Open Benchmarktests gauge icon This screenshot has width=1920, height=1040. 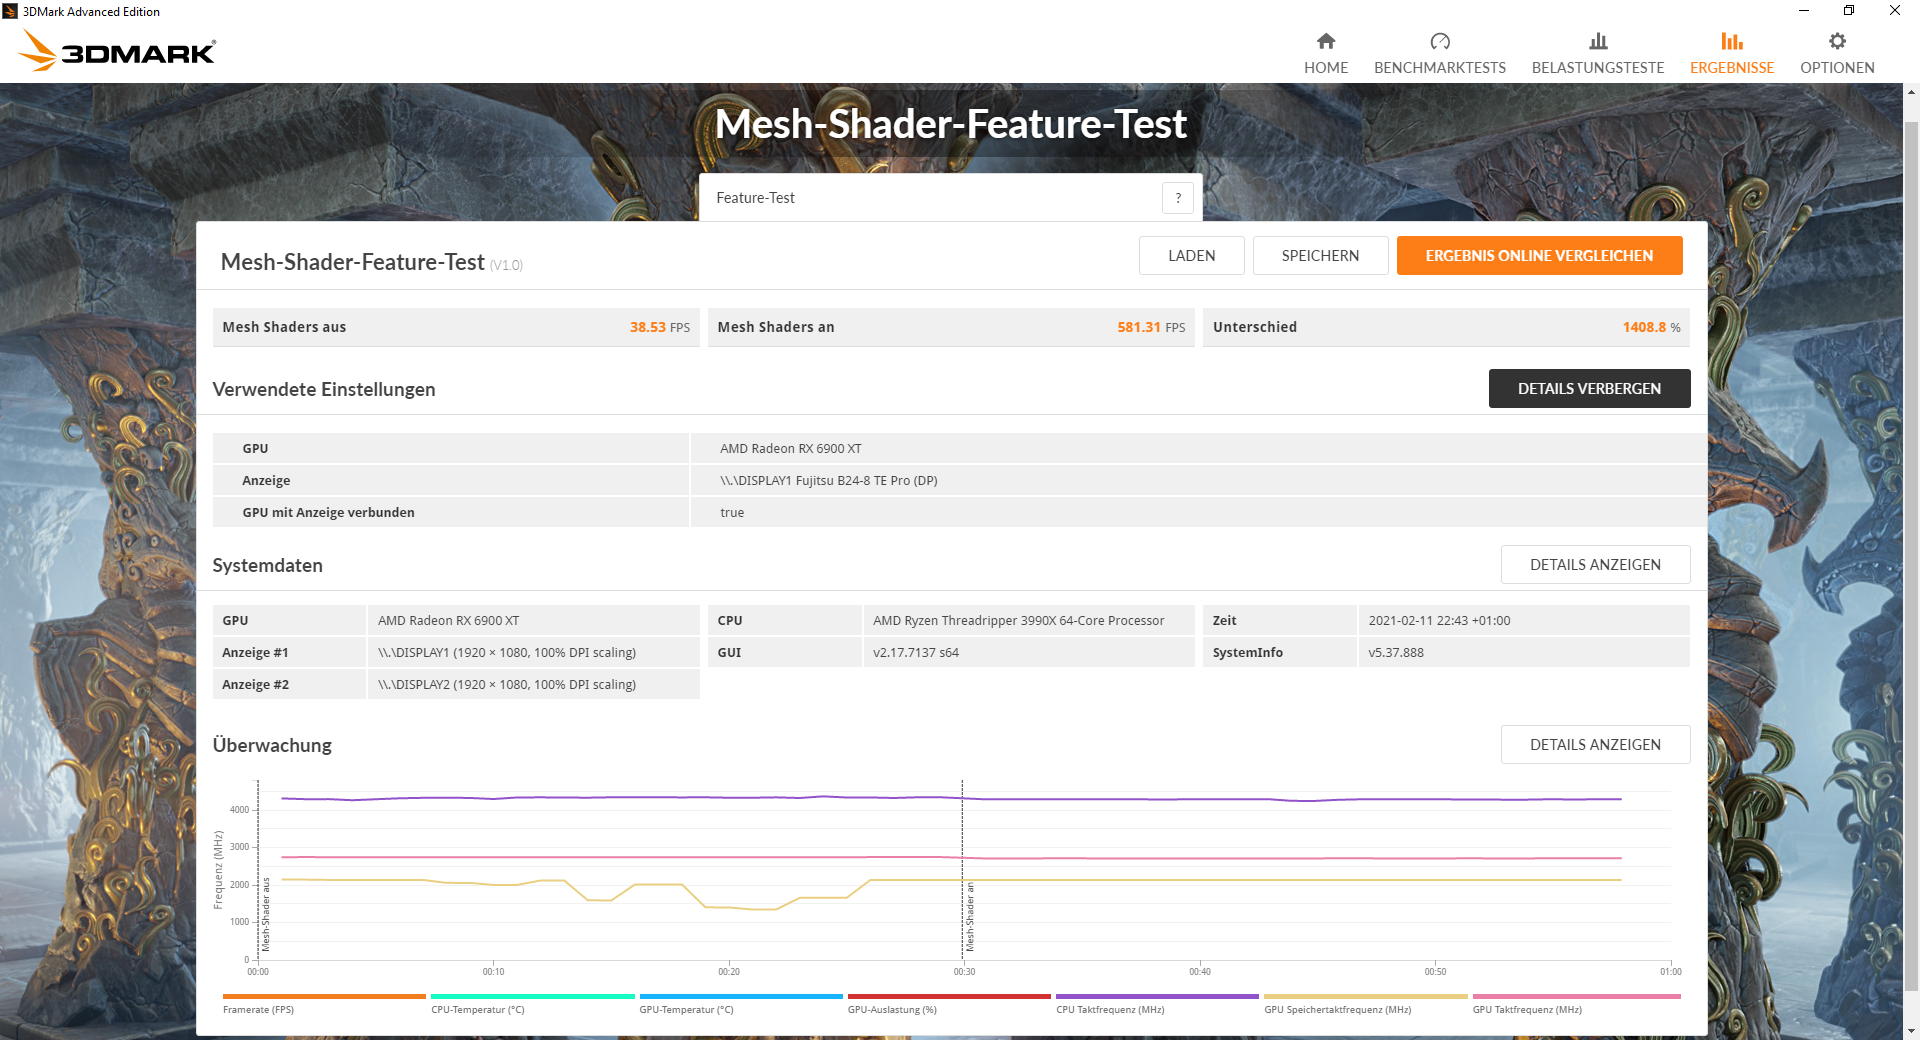1440,41
